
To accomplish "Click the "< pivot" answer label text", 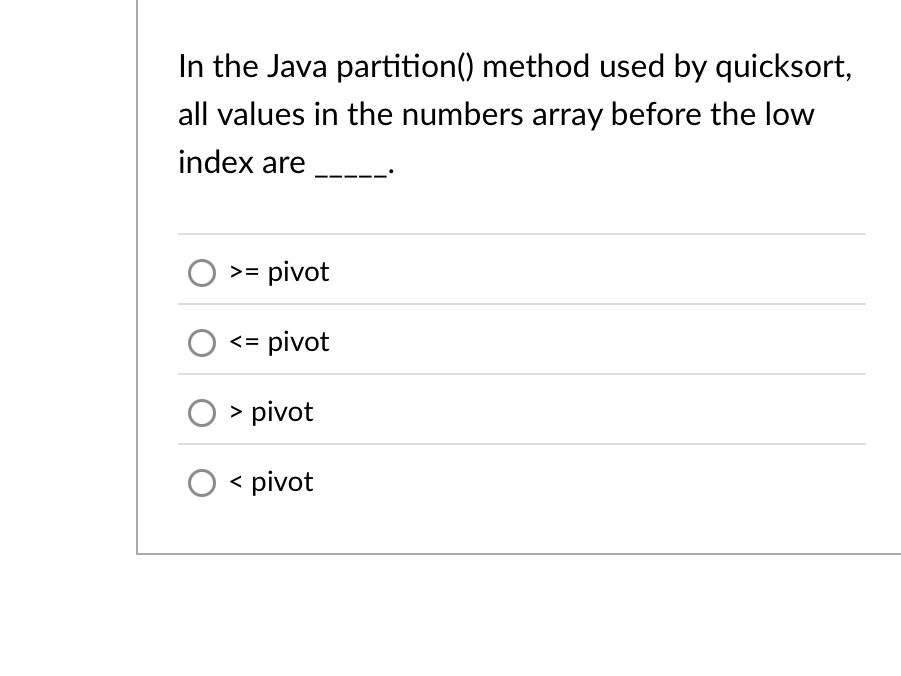I will pyautogui.click(x=271, y=482).
